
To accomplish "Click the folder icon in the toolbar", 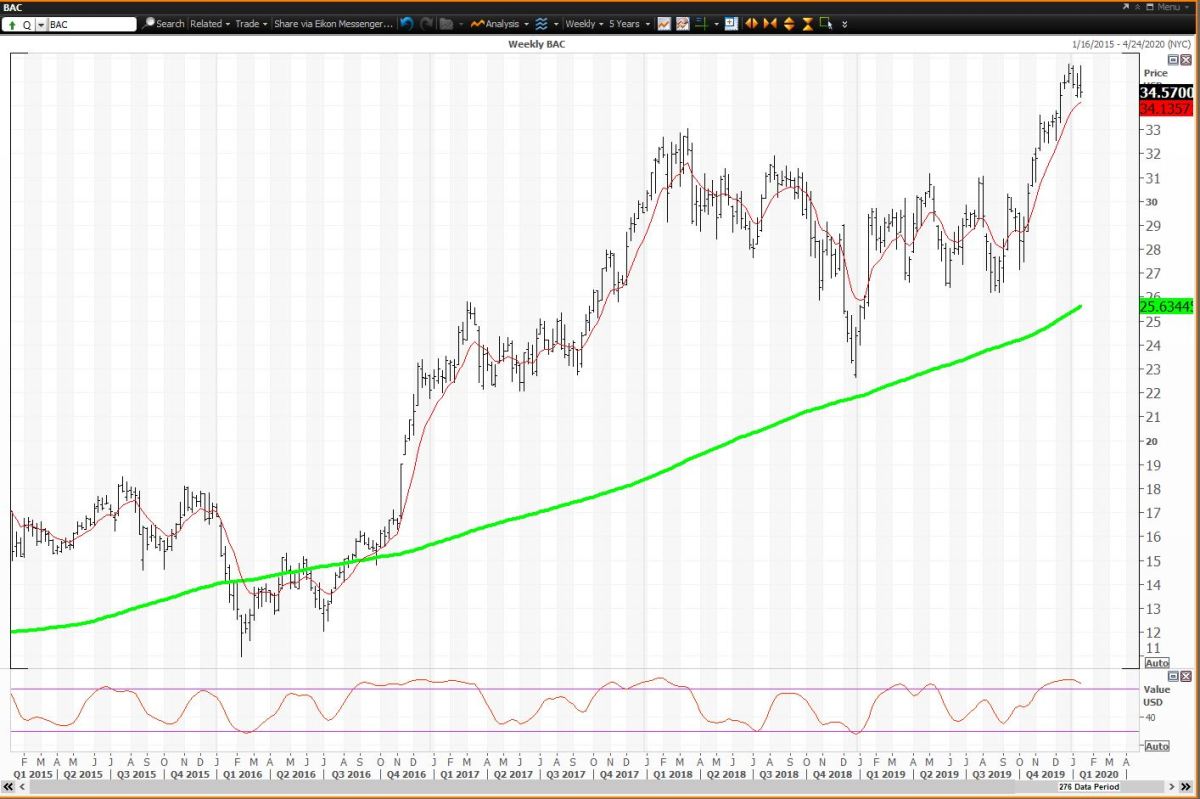I will pos(446,23).
